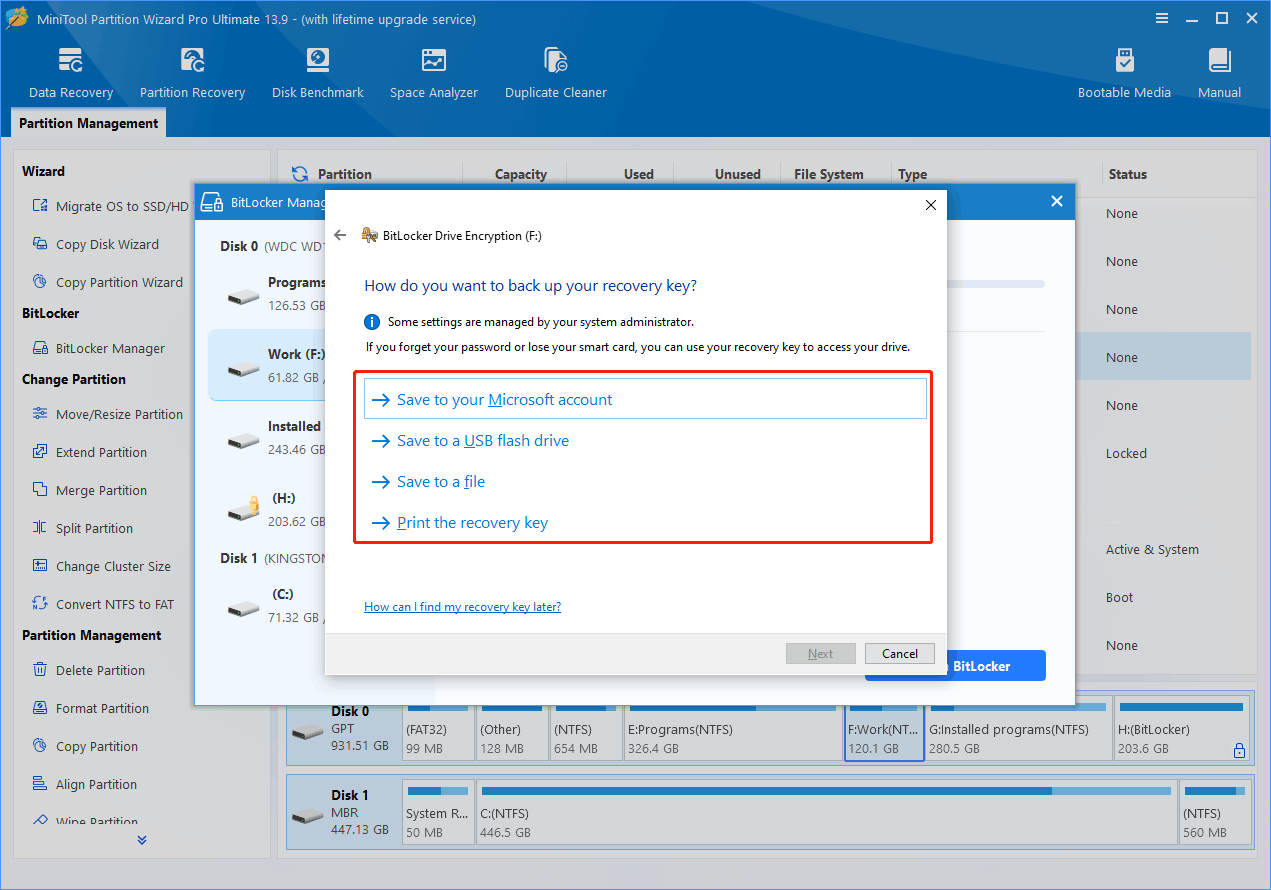
Task: Sort by Capacity column header
Action: click(521, 174)
